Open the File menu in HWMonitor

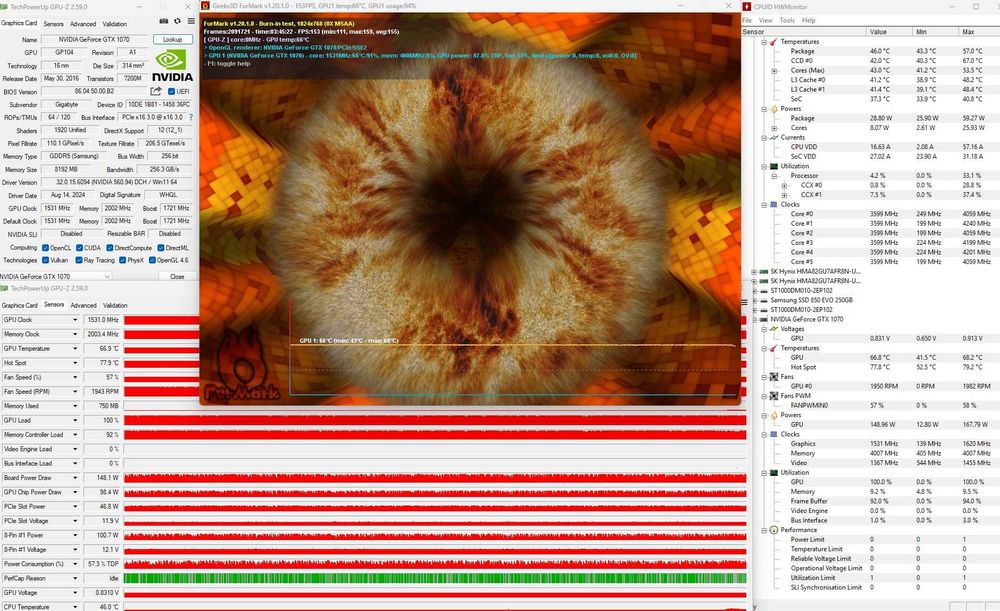747,20
